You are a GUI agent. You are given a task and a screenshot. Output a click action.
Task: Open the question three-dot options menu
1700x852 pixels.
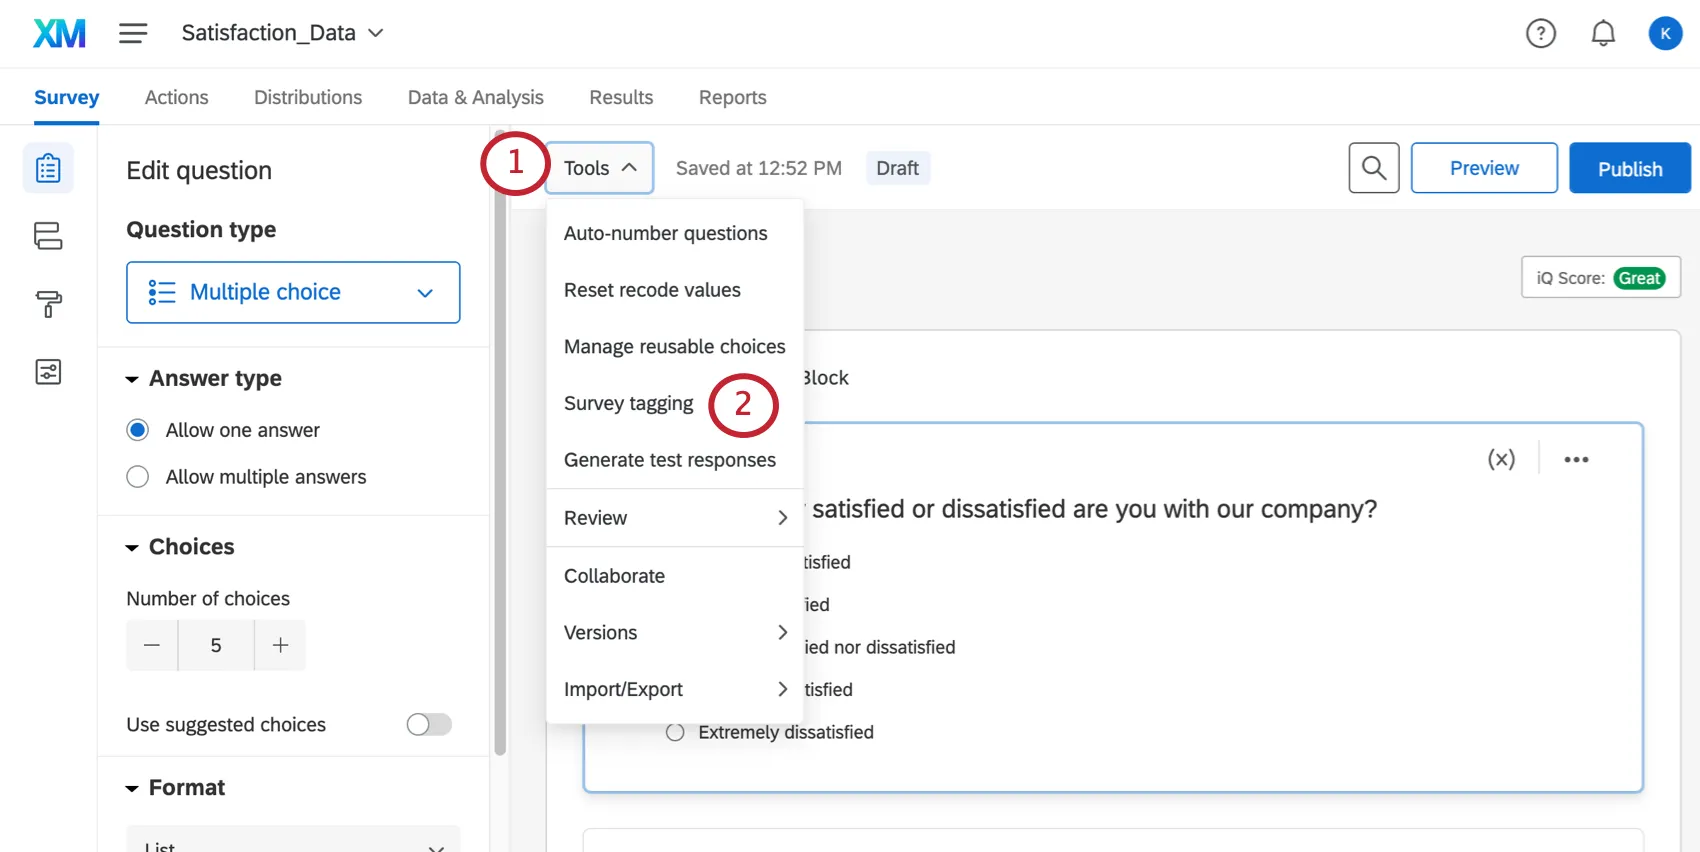coord(1576,460)
